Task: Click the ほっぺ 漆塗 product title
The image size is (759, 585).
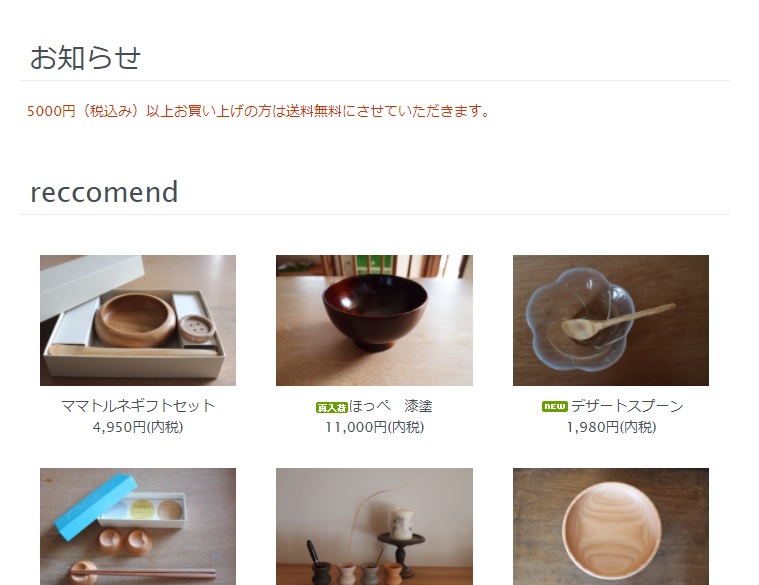Action: point(391,405)
